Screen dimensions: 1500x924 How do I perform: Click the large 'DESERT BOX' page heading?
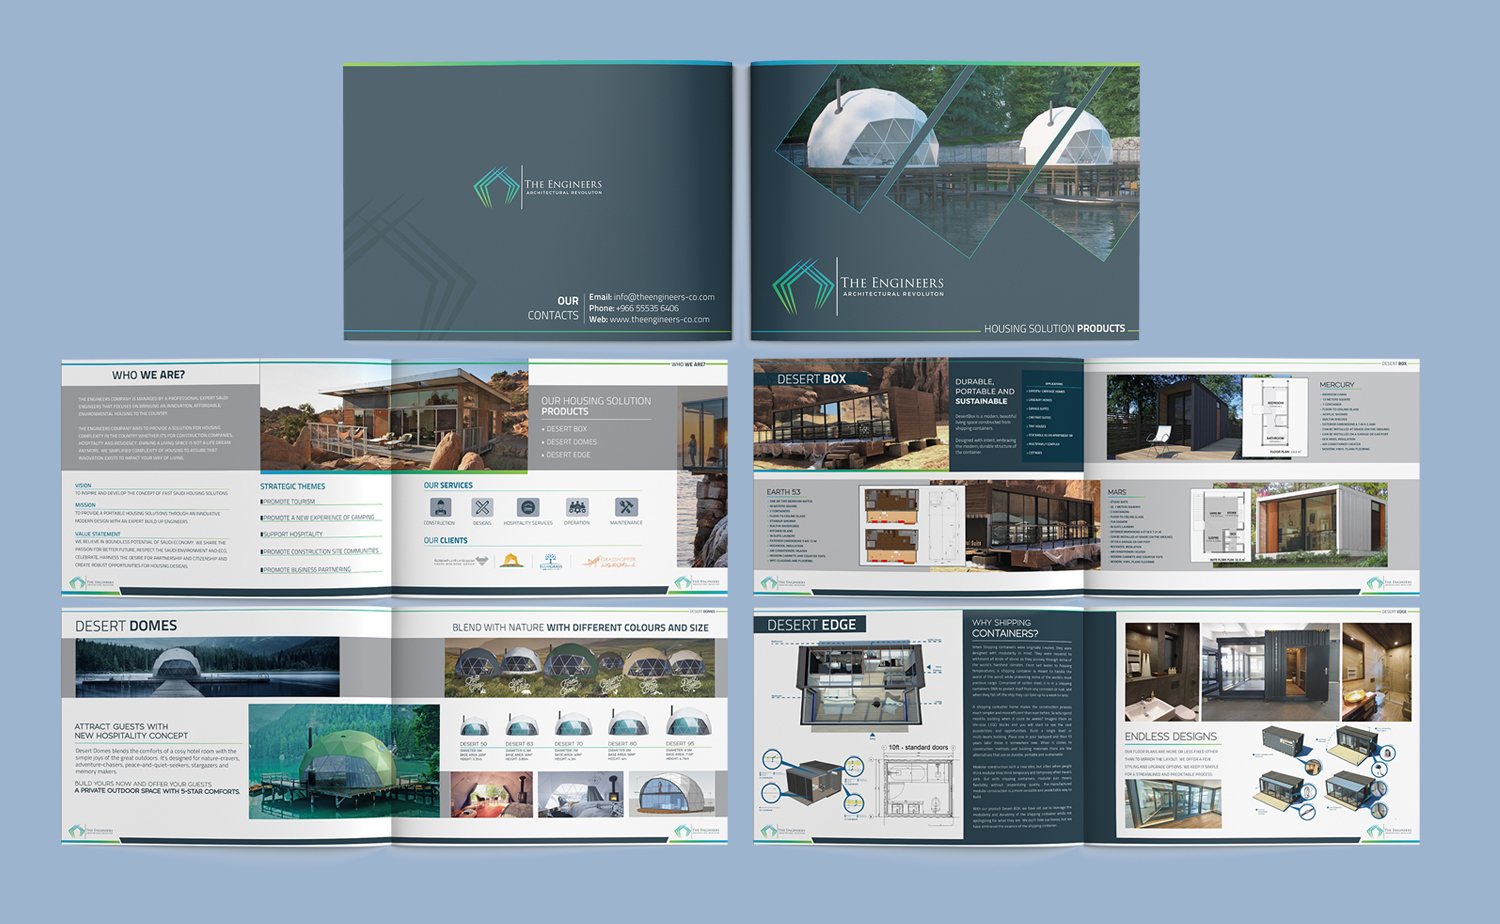[811, 379]
